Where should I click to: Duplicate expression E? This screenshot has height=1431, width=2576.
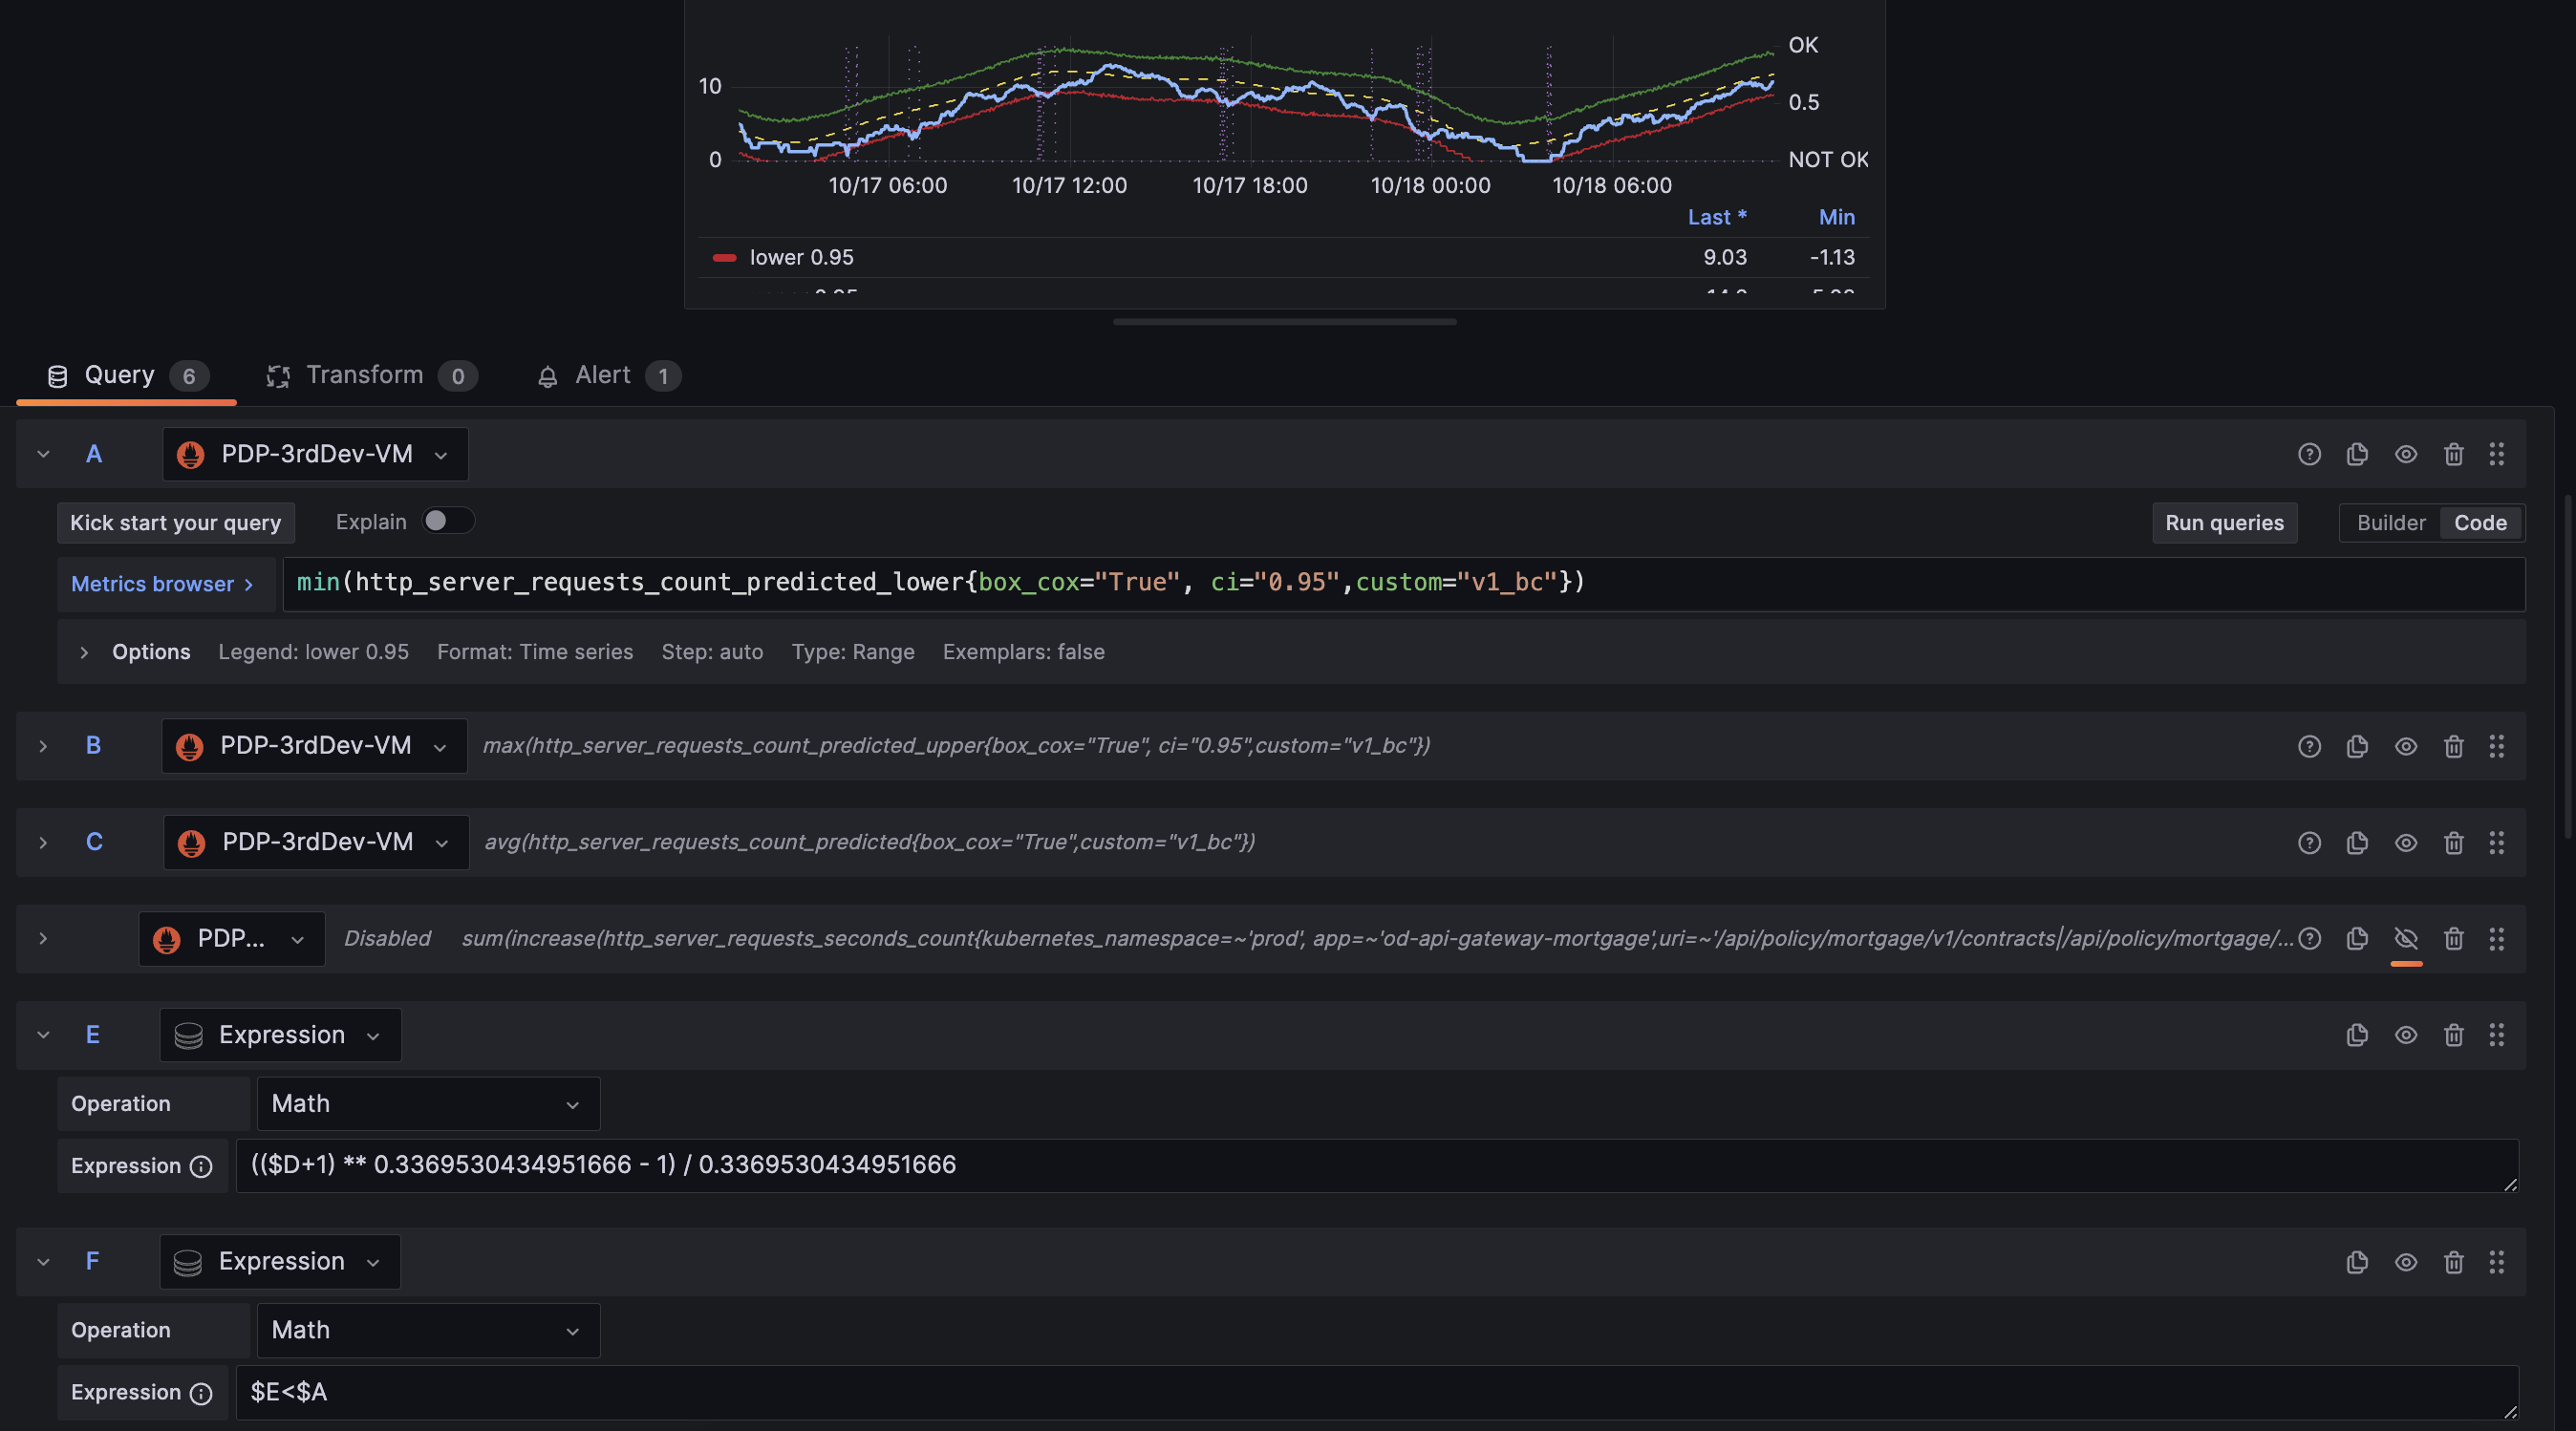coord(2357,1035)
